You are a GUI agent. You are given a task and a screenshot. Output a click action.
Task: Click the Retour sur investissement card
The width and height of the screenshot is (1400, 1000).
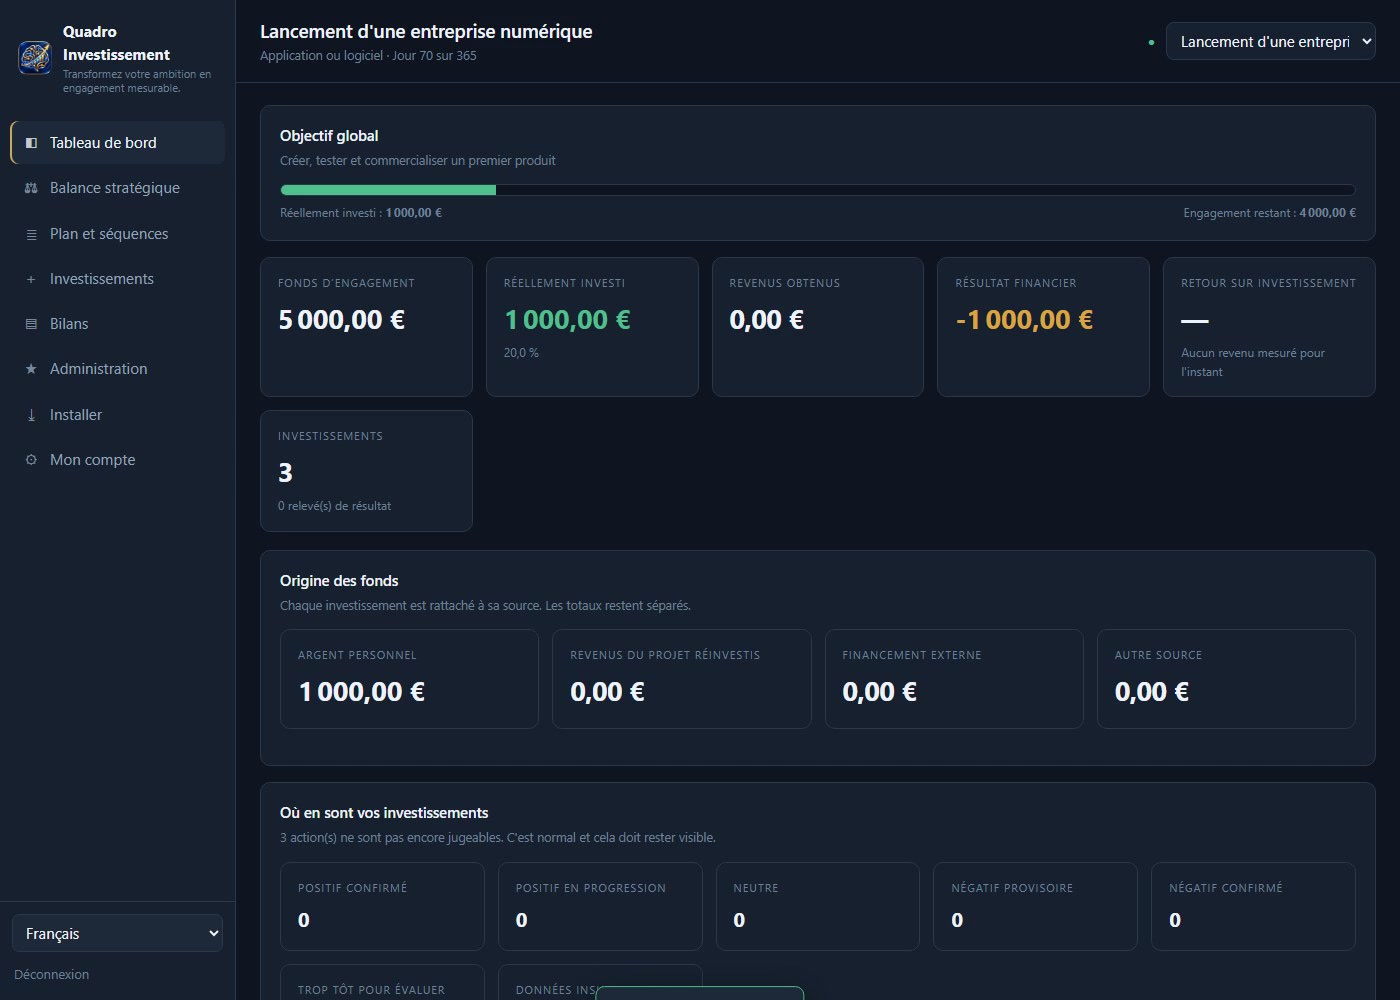(1269, 327)
